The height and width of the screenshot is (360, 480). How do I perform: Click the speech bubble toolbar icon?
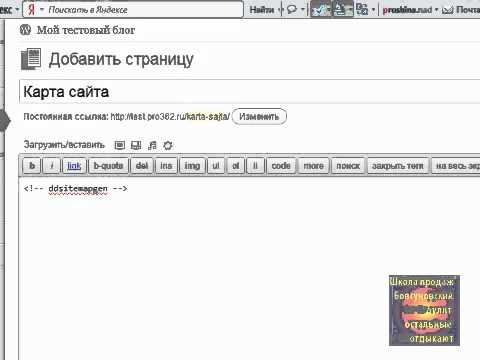(x=292, y=10)
